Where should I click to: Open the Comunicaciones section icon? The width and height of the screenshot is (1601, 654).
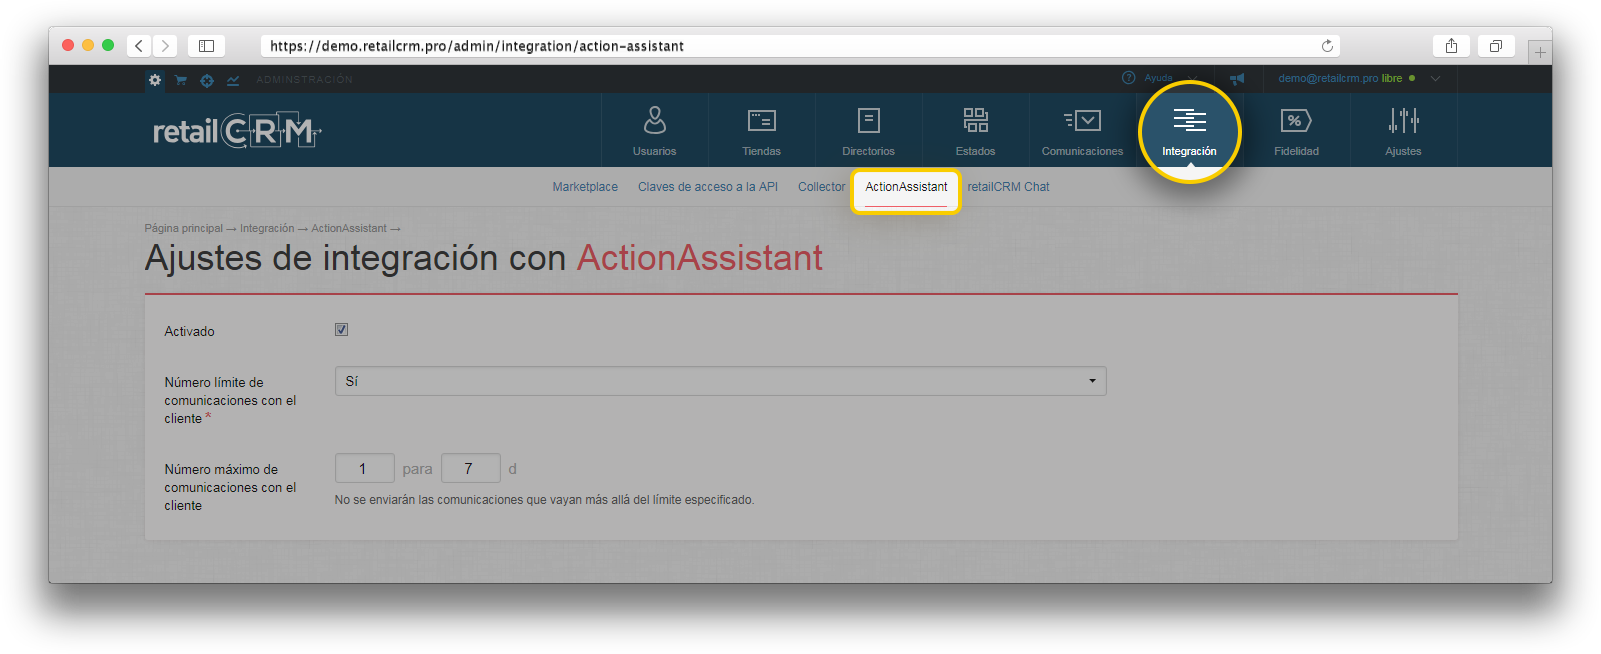coord(1083,121)
